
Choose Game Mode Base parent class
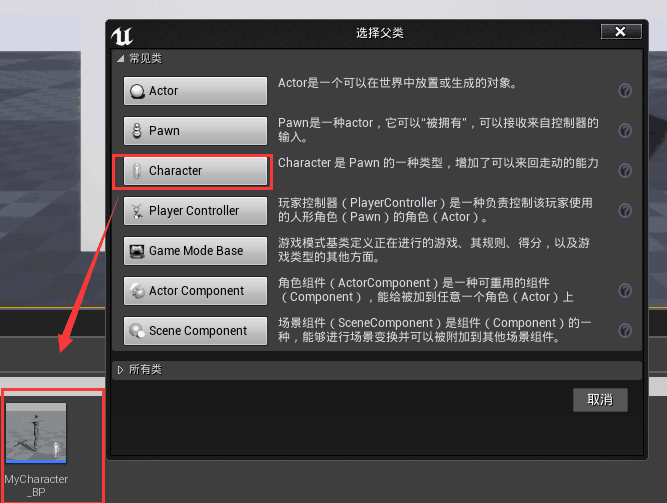195,251
